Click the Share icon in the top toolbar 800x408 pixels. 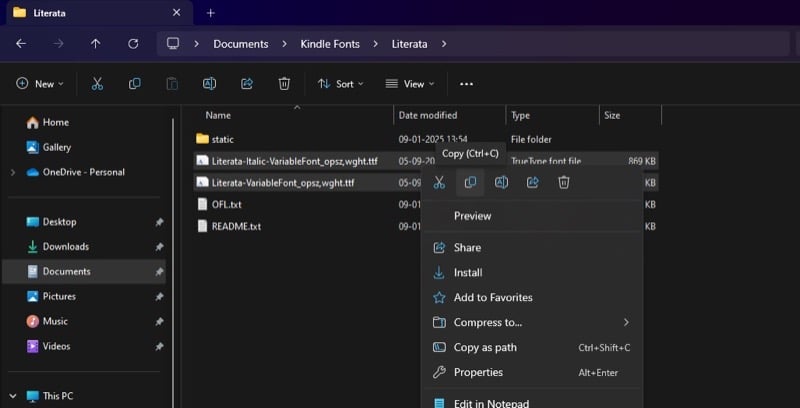[x=247, y=84]
